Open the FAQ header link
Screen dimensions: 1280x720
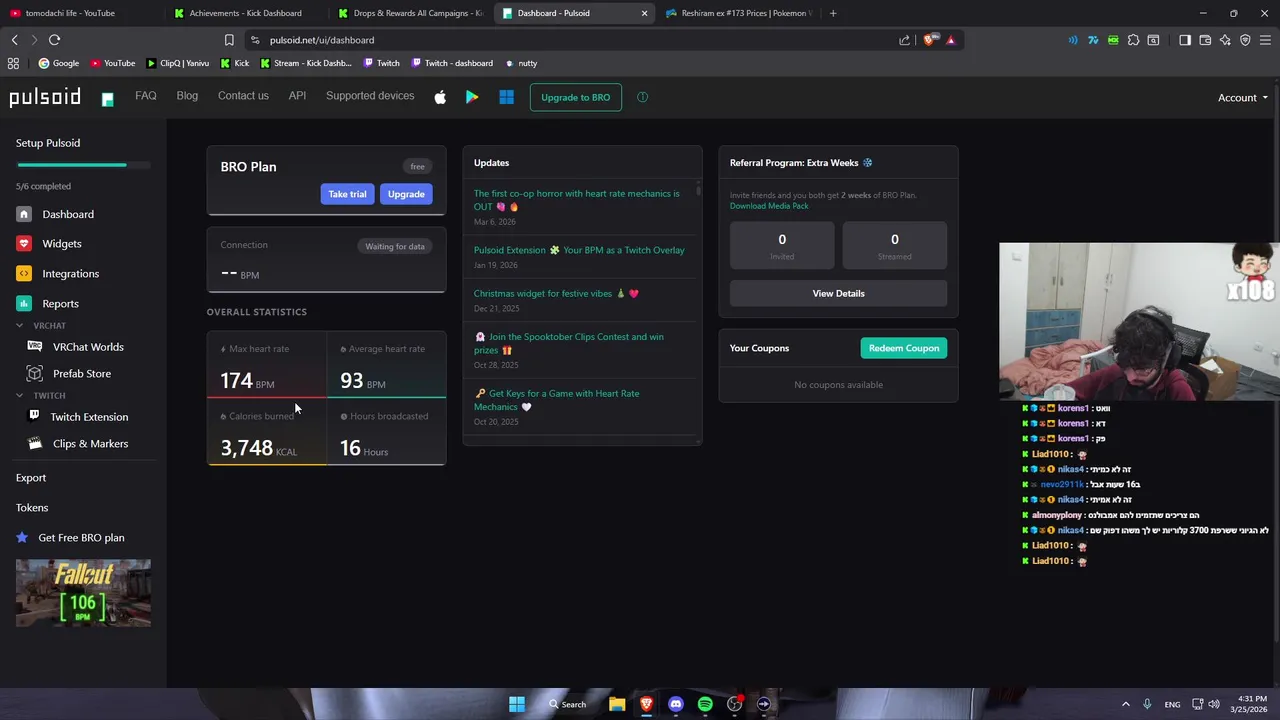pos(146,96)
